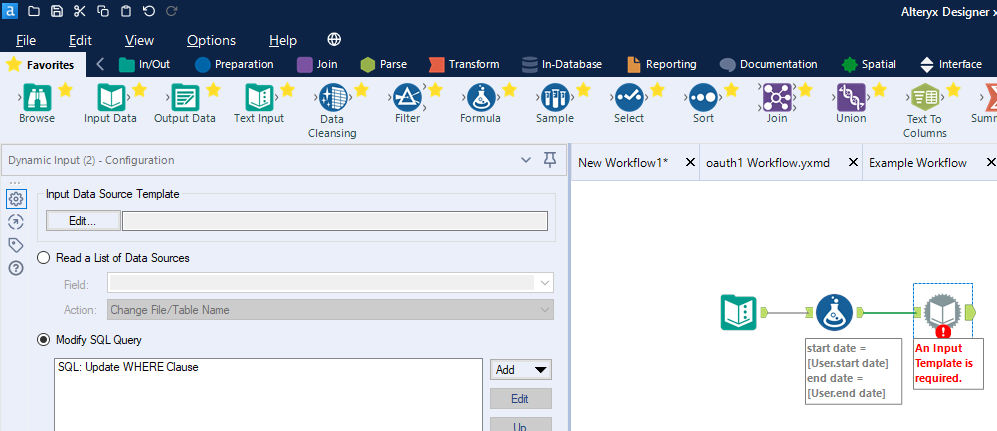Open the File menu
Image resolution: width=997 pixels, height=431 pixels.
coord(26,40)
